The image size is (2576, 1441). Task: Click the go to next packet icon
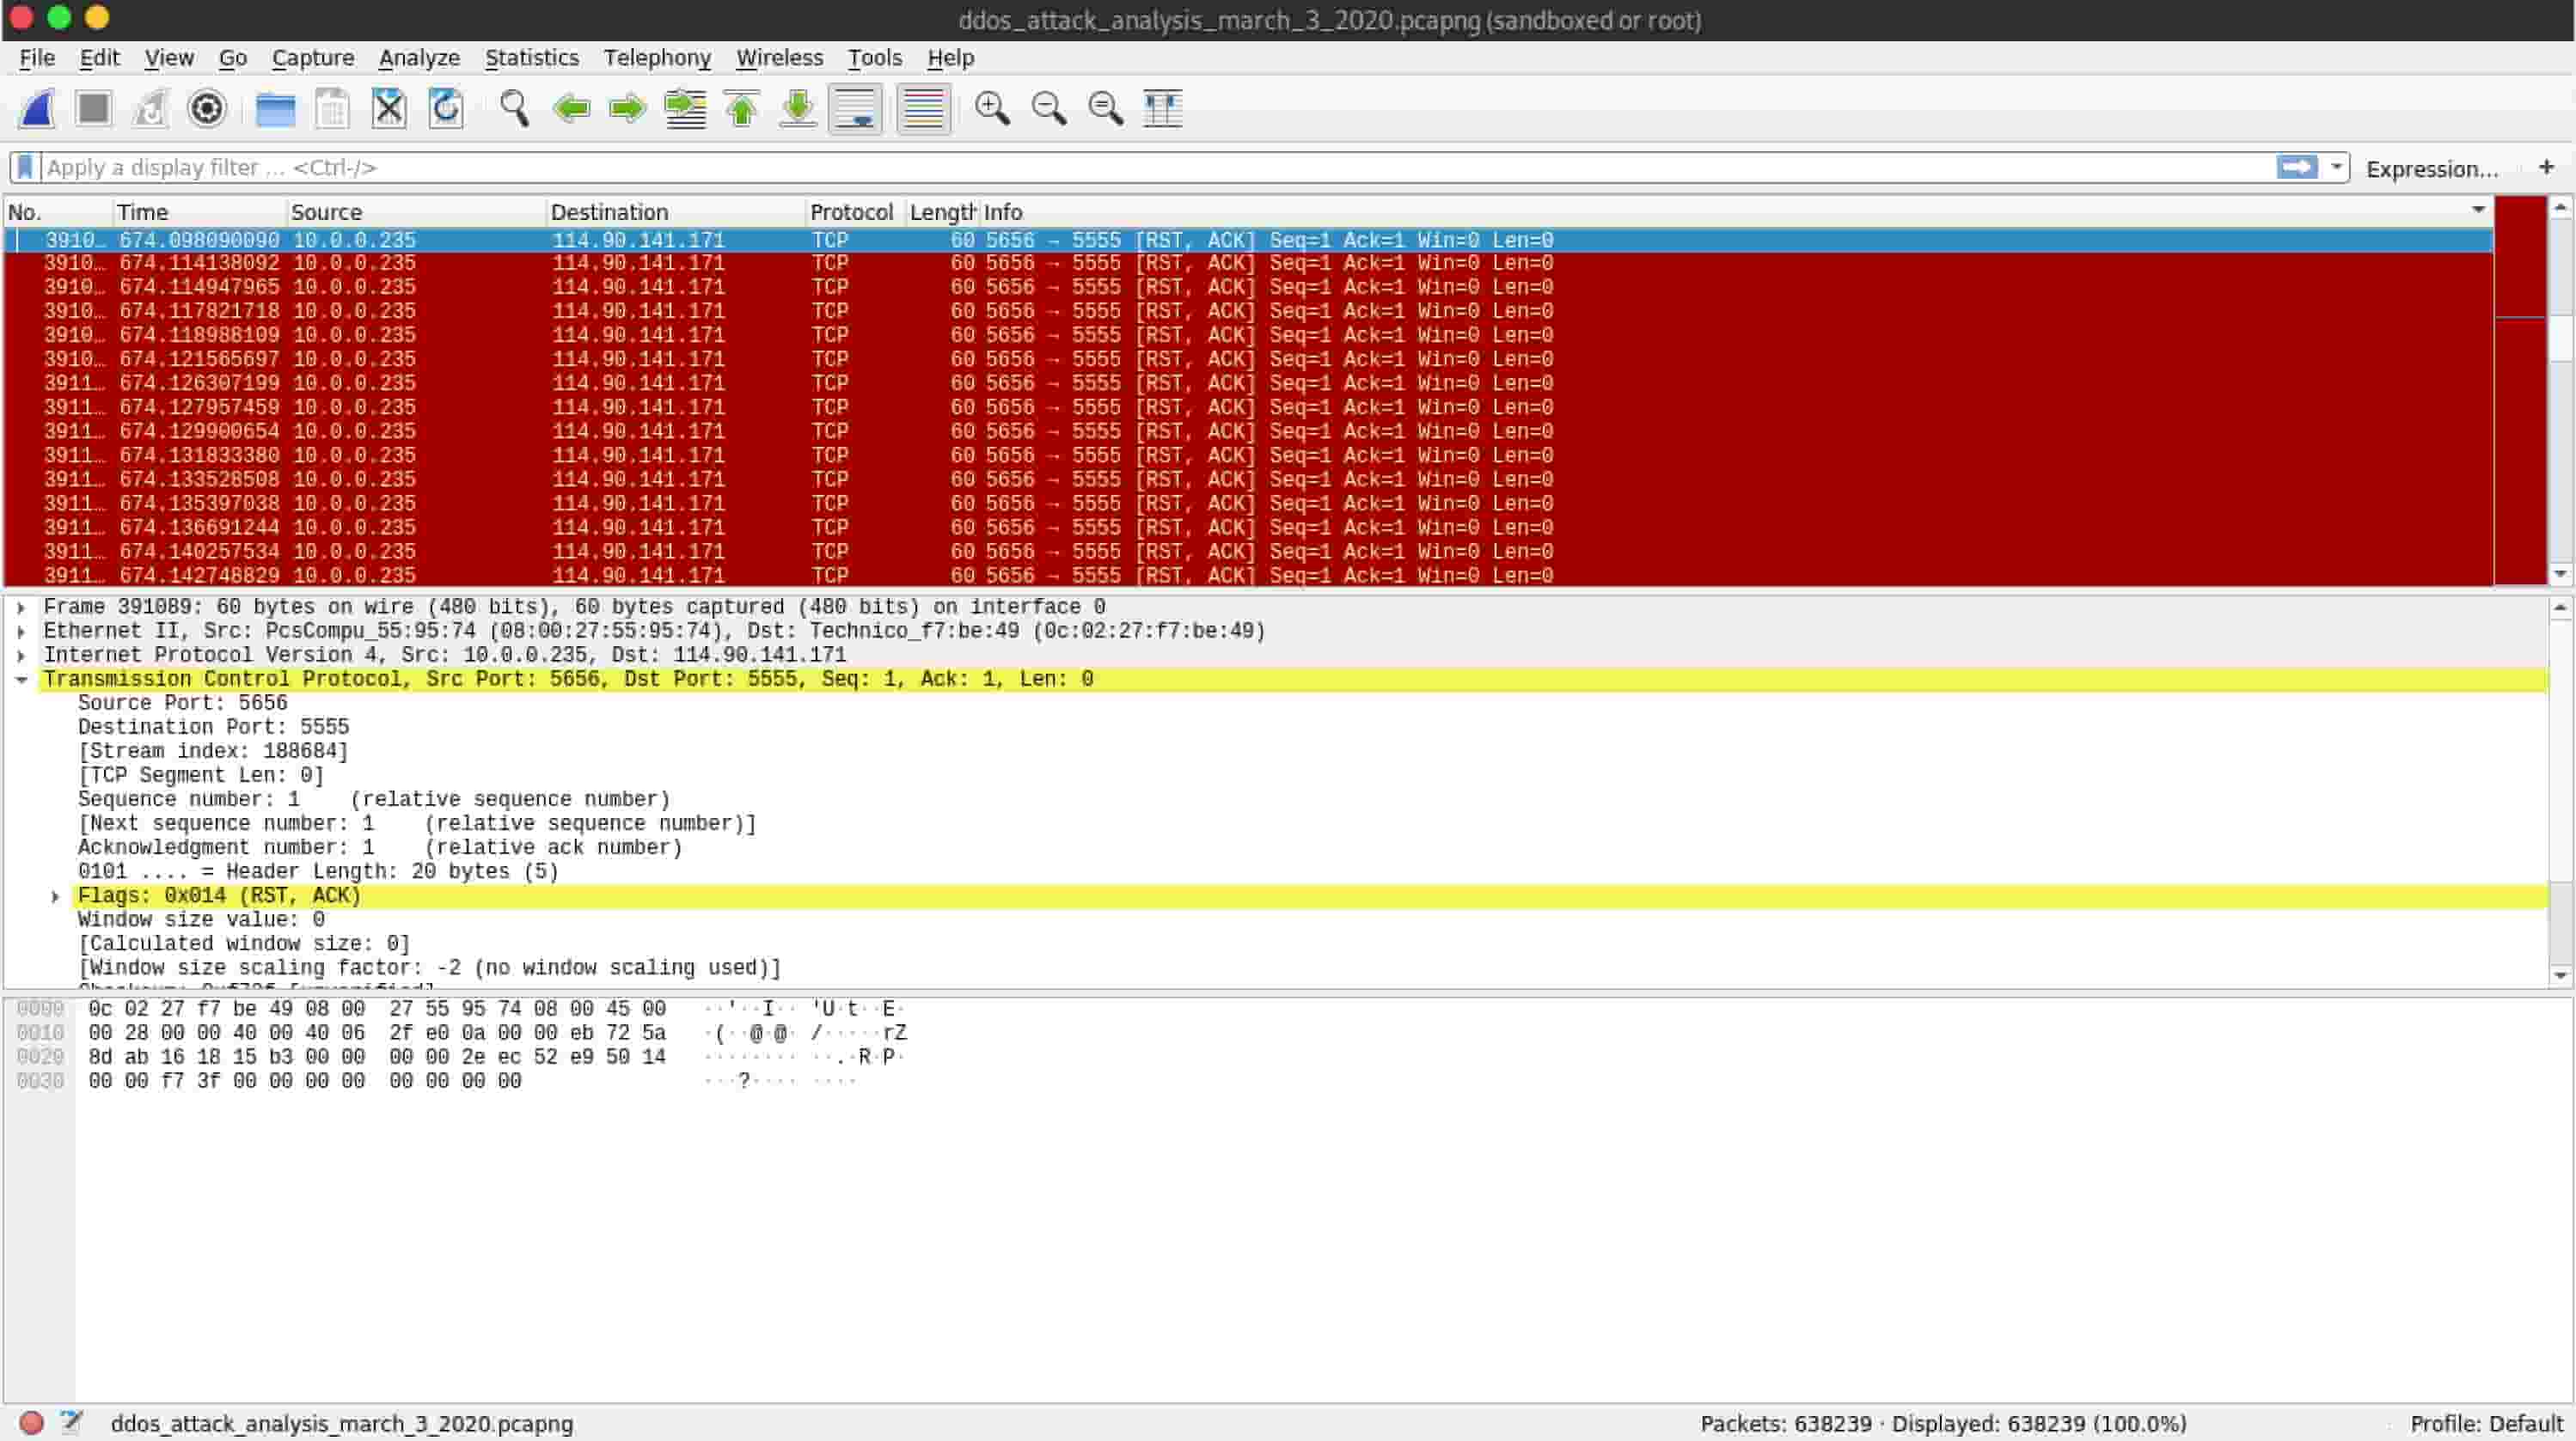(x=625, y=108)
